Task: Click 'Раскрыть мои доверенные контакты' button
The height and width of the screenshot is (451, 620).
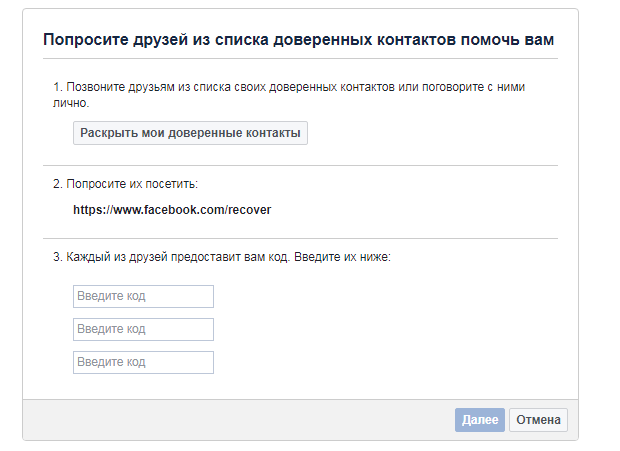Action: [x=190, y=133]
